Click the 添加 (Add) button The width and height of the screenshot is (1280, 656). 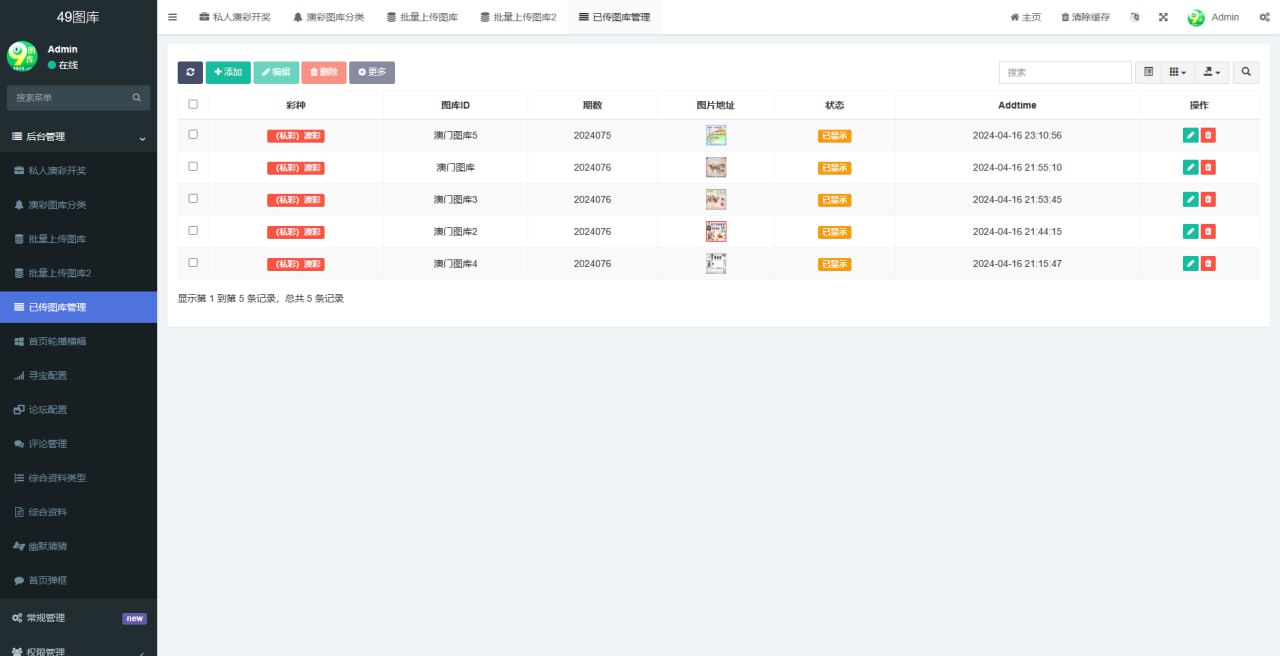(x=229, y=72)
